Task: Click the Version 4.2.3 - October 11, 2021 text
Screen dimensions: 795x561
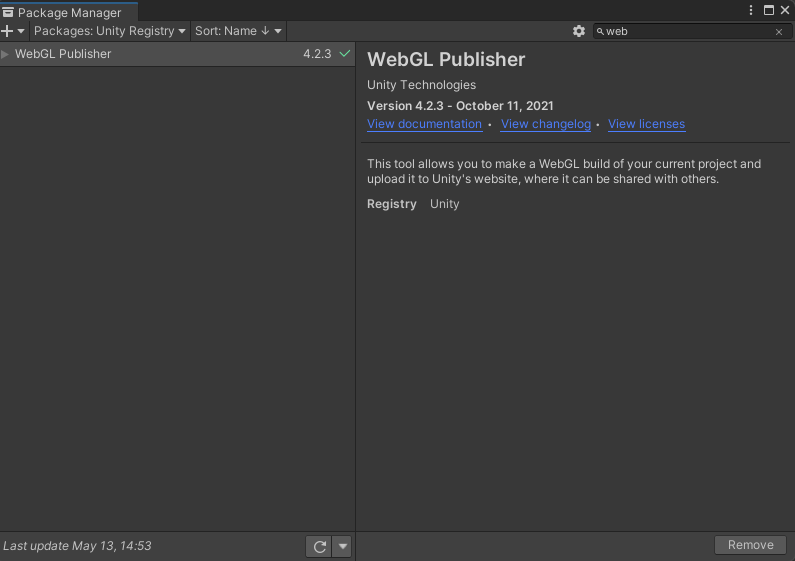Action: [460, 106]
